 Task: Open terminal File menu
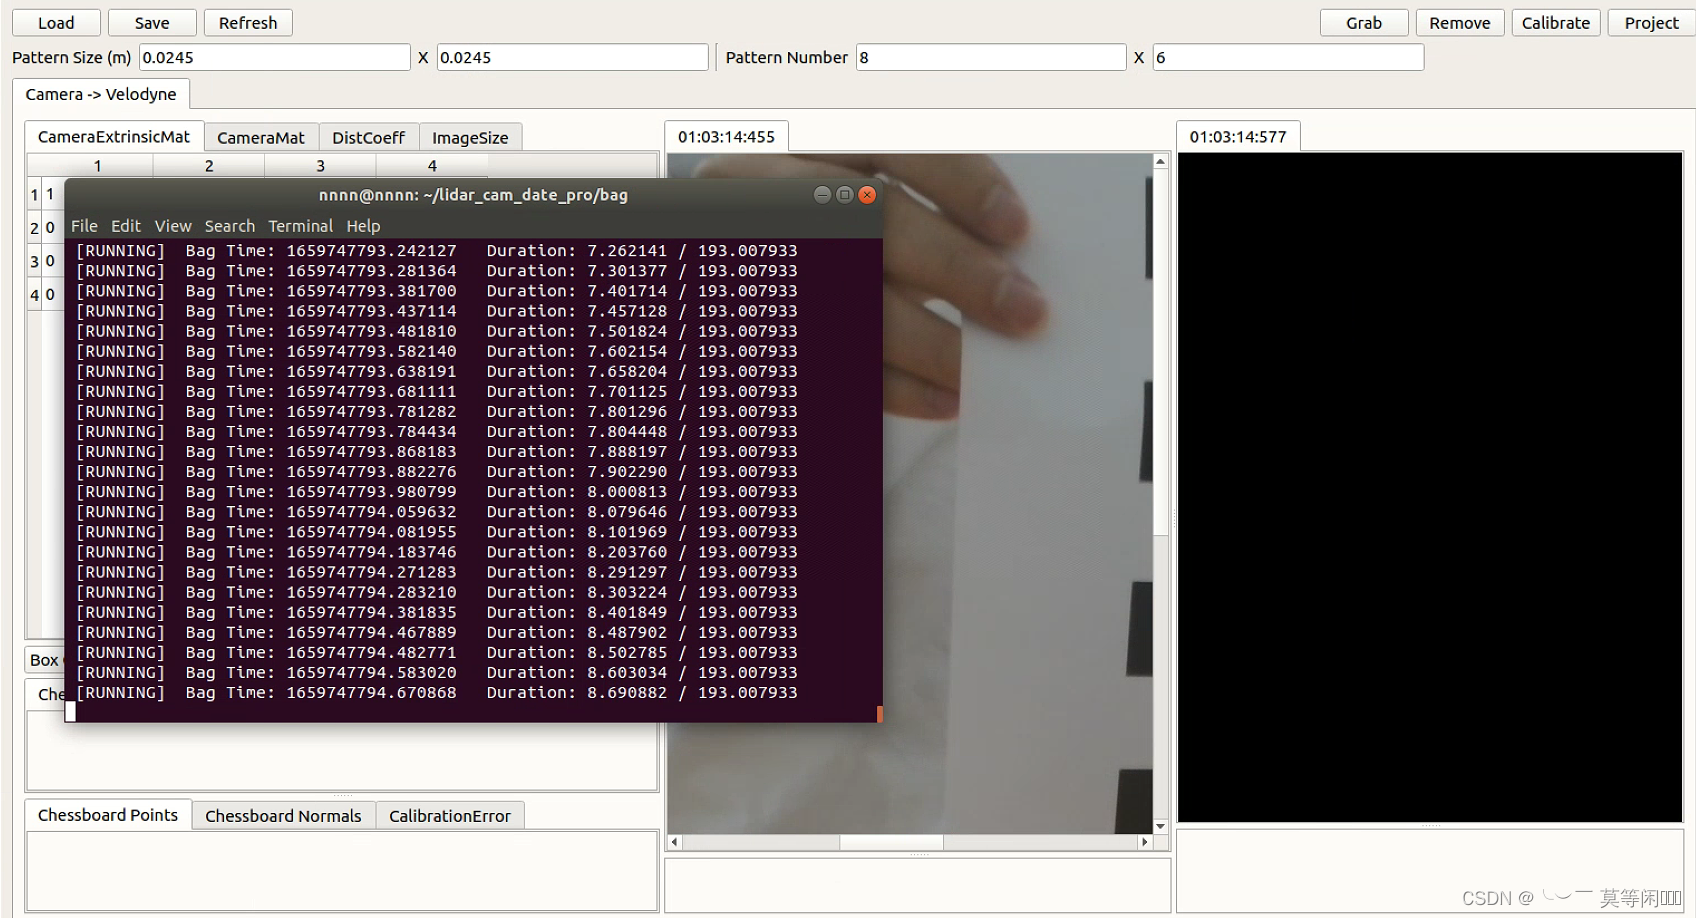tap(84, 226)
